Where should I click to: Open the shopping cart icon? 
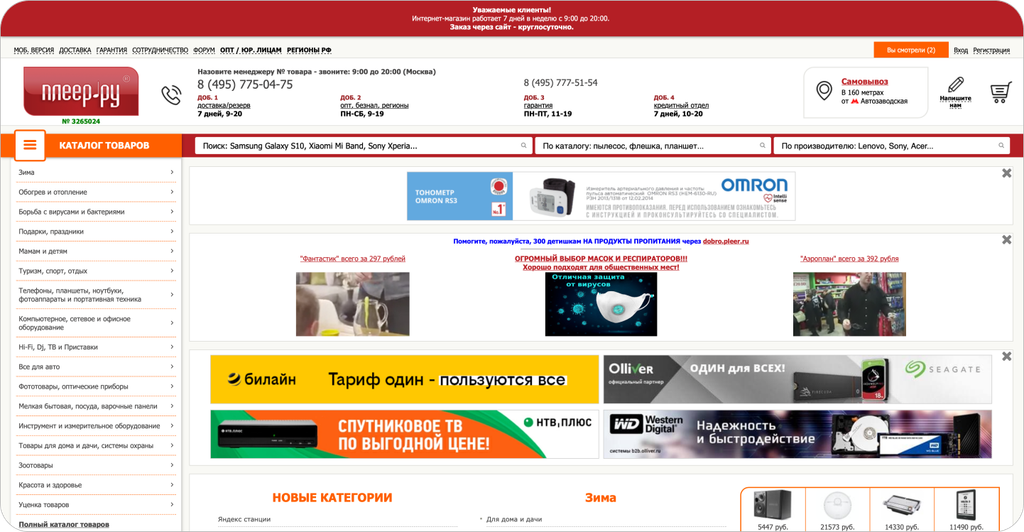coord(1000,92)
